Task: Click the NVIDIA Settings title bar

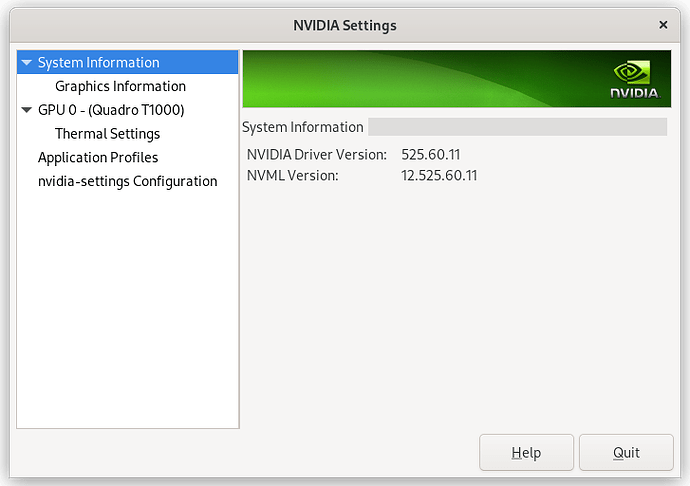Action: [344, 24]
